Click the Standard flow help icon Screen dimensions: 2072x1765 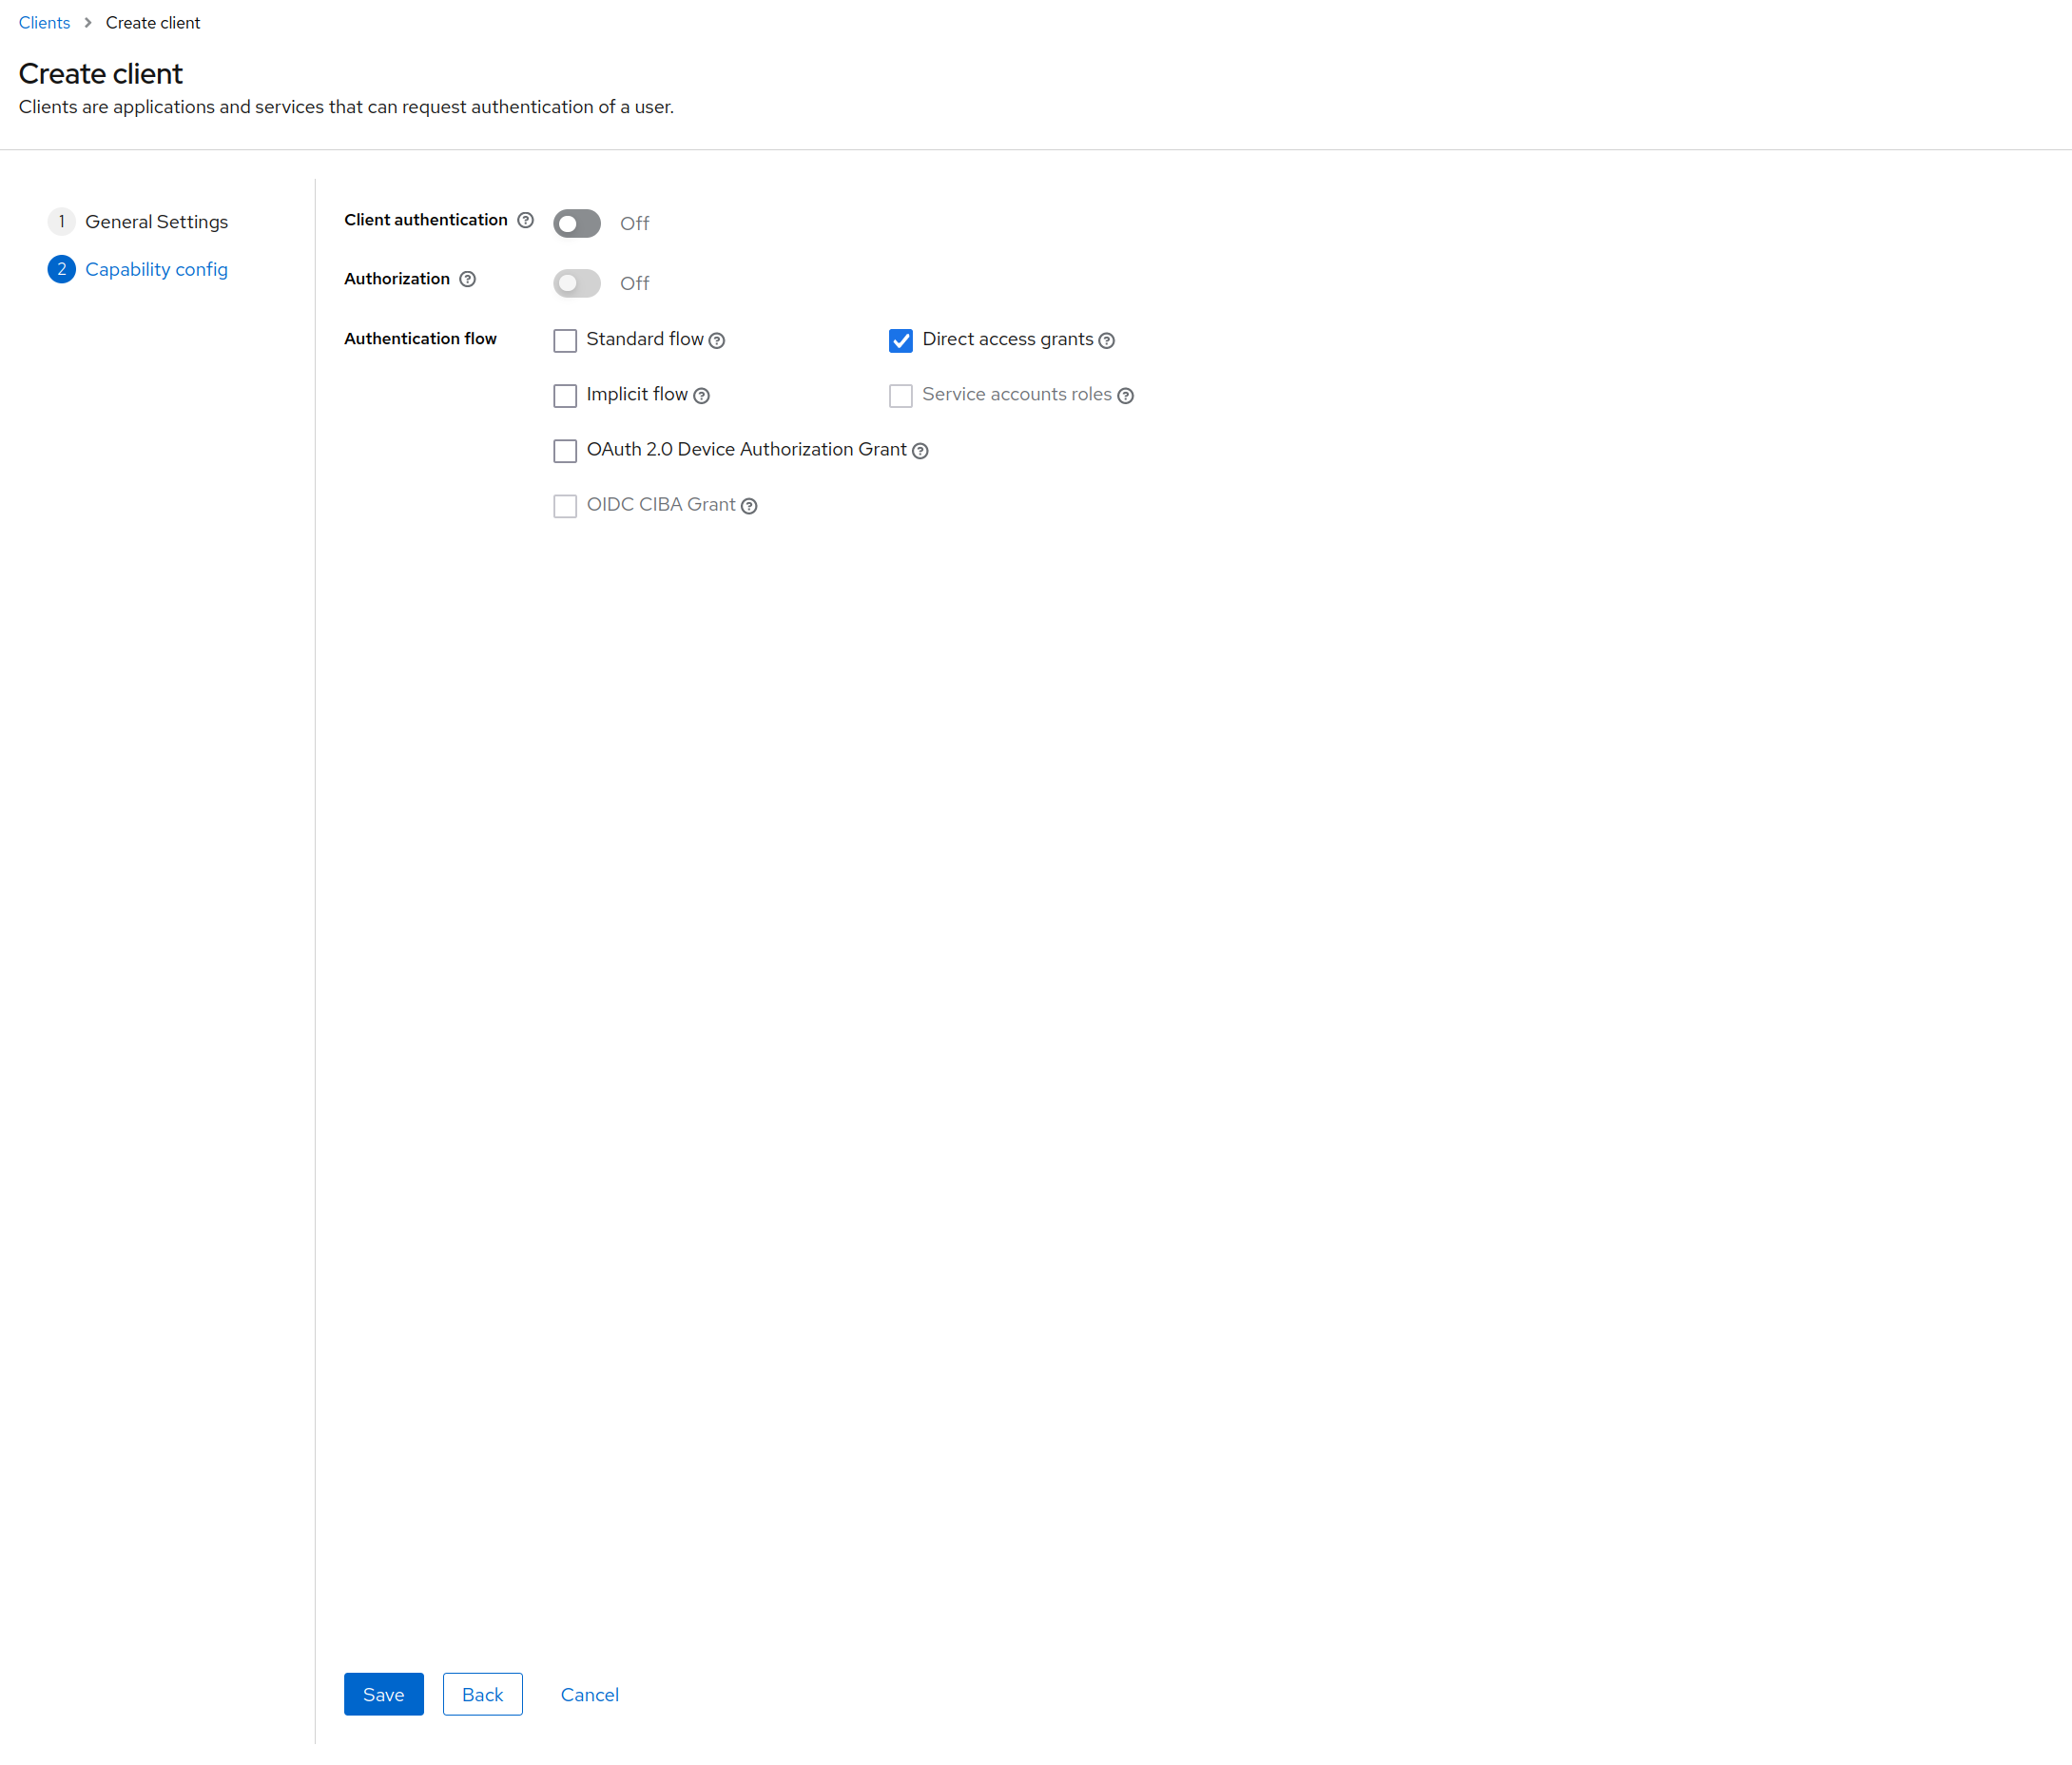pos(719,339)
